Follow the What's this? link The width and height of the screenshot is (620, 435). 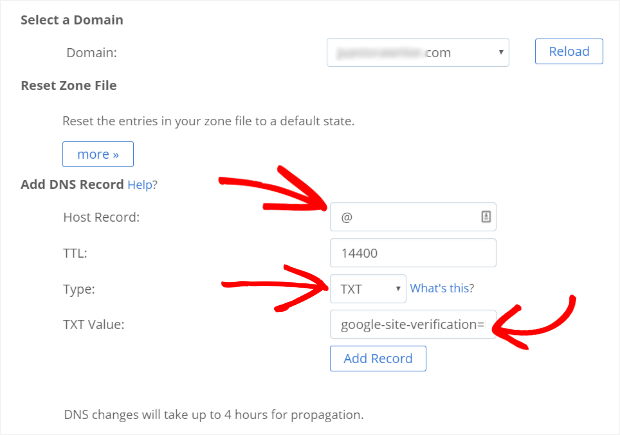click(442, 288)
